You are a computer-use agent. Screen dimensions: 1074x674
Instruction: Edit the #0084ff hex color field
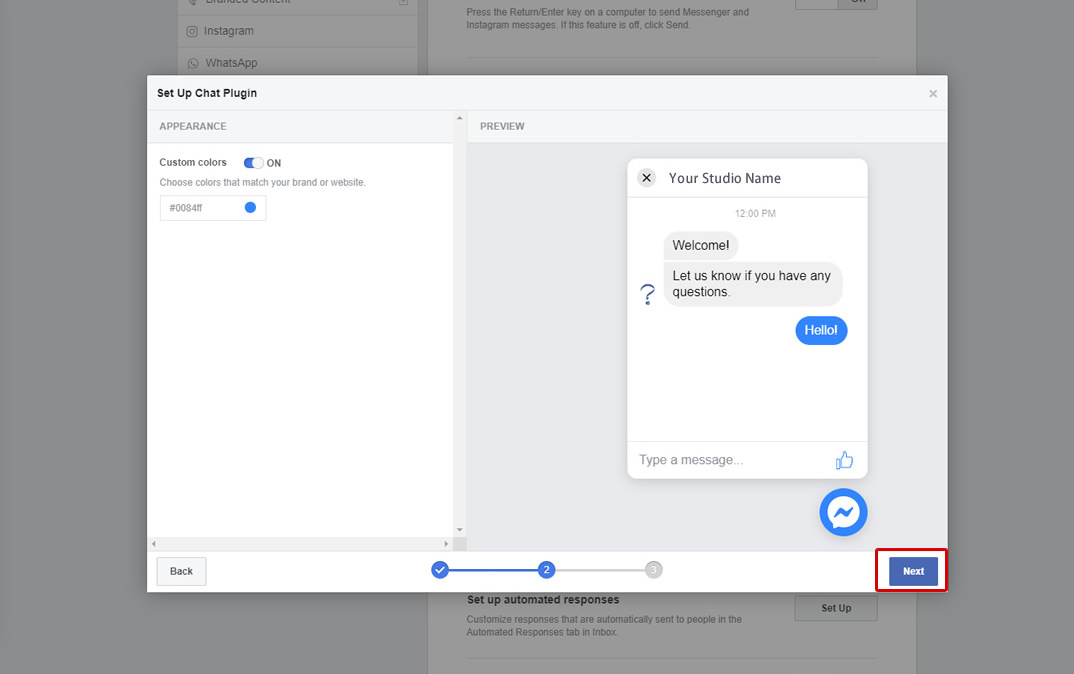pos(213,208)
